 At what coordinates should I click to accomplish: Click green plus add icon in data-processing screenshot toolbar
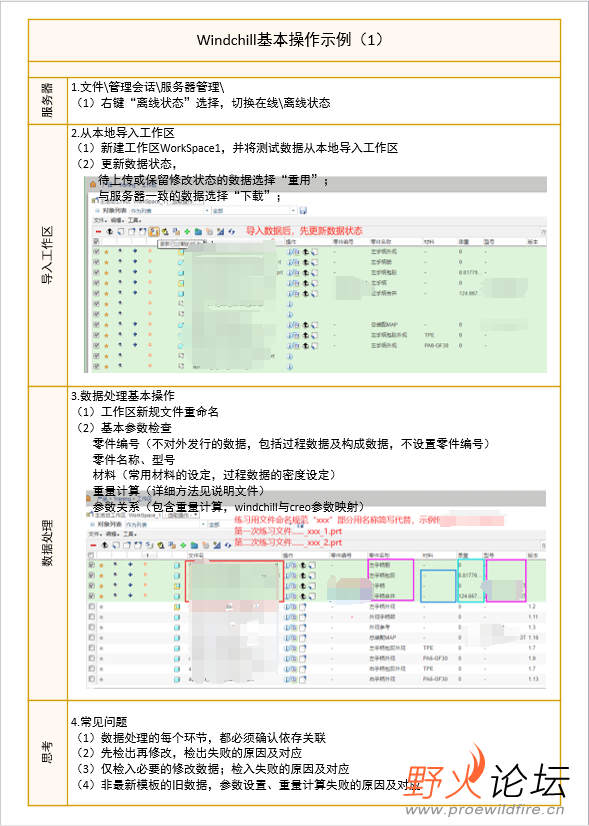[183, 545]
